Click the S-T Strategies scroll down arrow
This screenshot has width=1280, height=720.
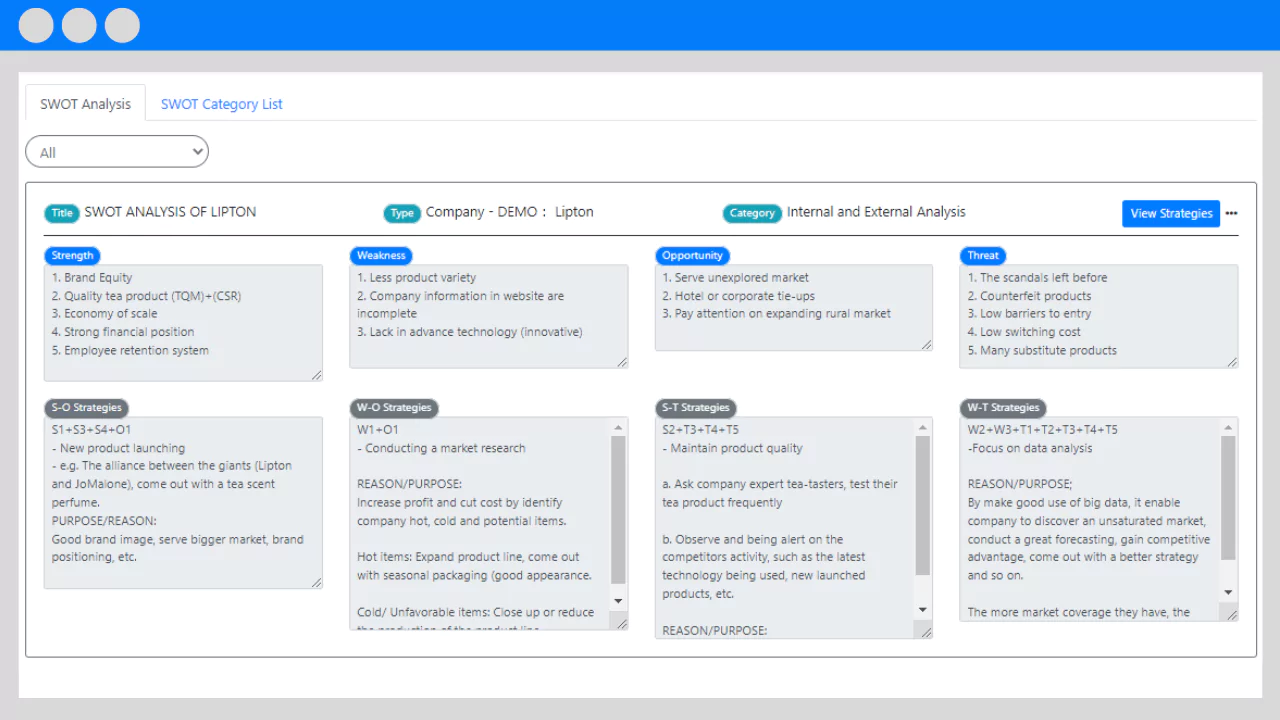click(923, 610)
